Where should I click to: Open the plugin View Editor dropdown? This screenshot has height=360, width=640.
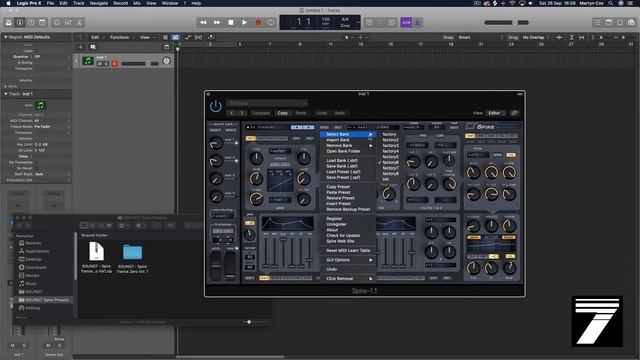pyautogui.click(x=496, y=113)
